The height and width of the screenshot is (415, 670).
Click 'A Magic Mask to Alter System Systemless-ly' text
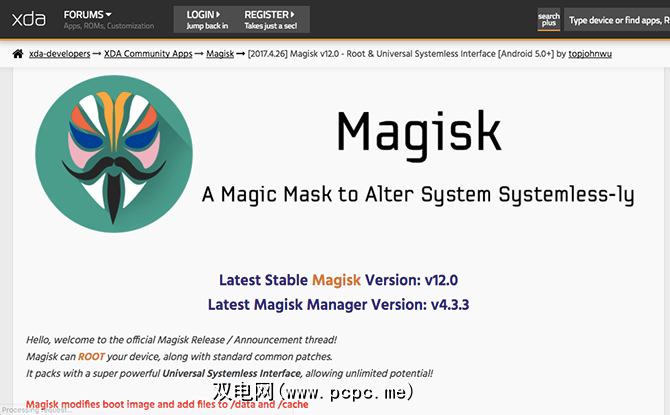[418, 194]
